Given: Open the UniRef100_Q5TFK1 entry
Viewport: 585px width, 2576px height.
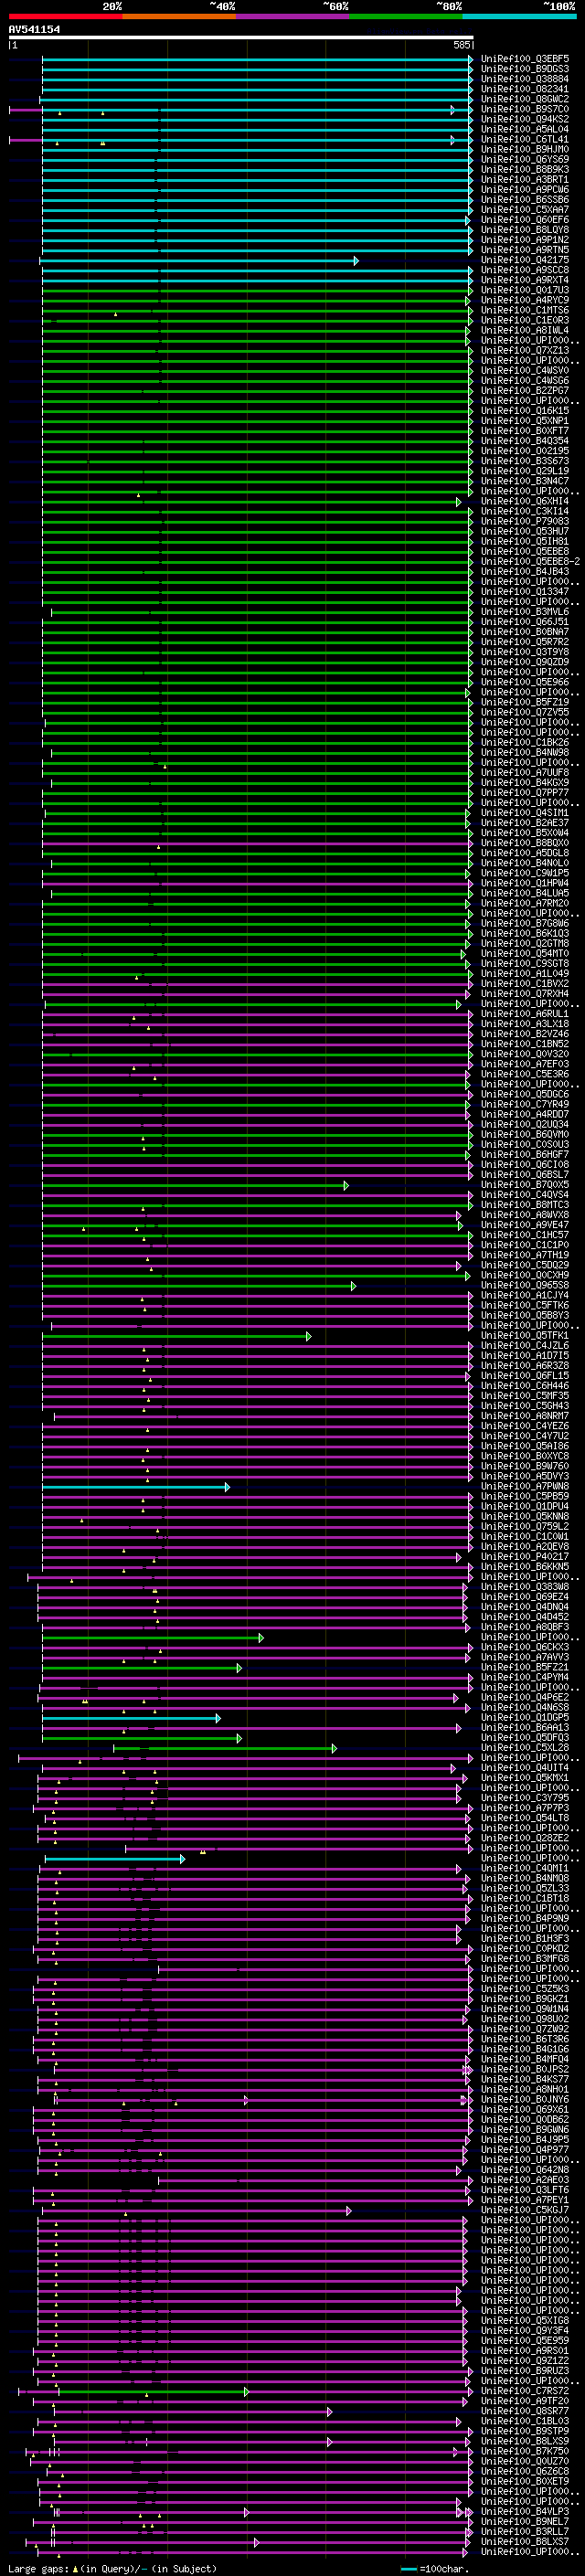Looking at the screenshot, I should pos(525,1336).
